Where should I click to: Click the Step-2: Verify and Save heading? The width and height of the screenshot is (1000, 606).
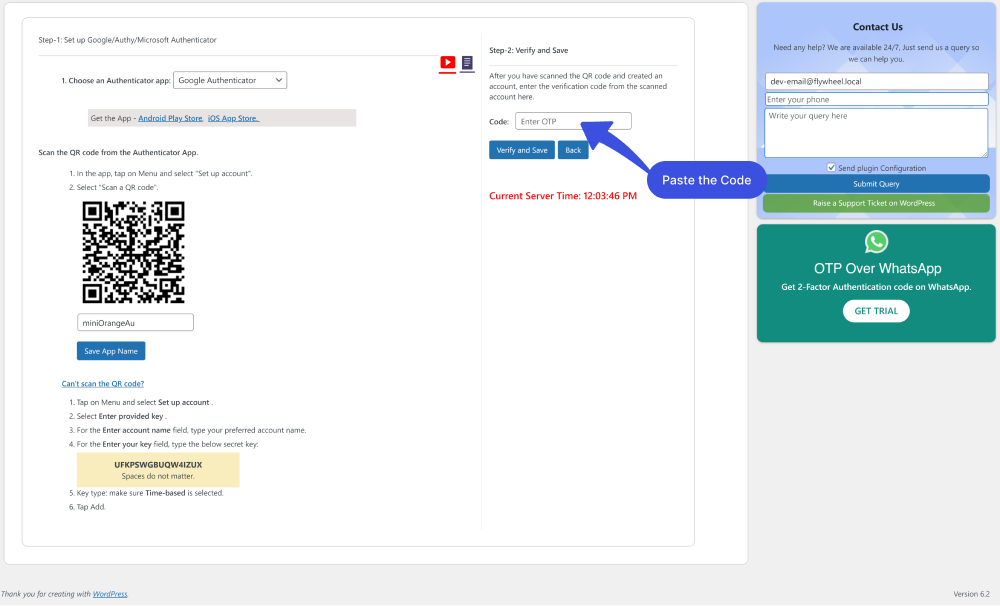(529, 50)
